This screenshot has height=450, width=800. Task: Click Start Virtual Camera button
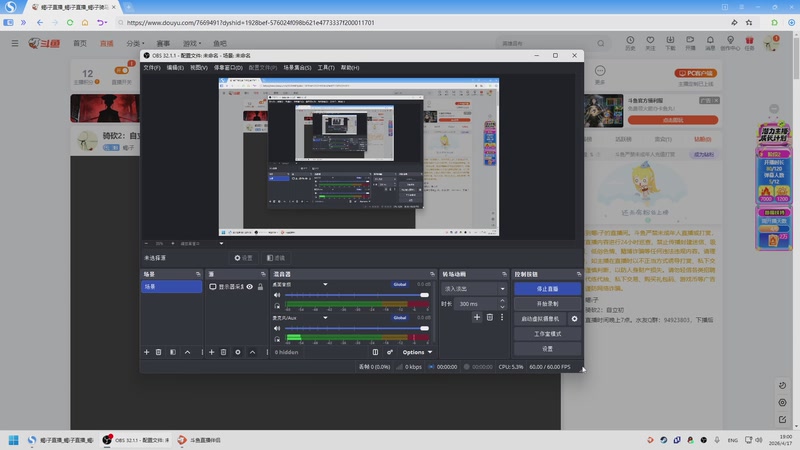(x=540, y=319)
